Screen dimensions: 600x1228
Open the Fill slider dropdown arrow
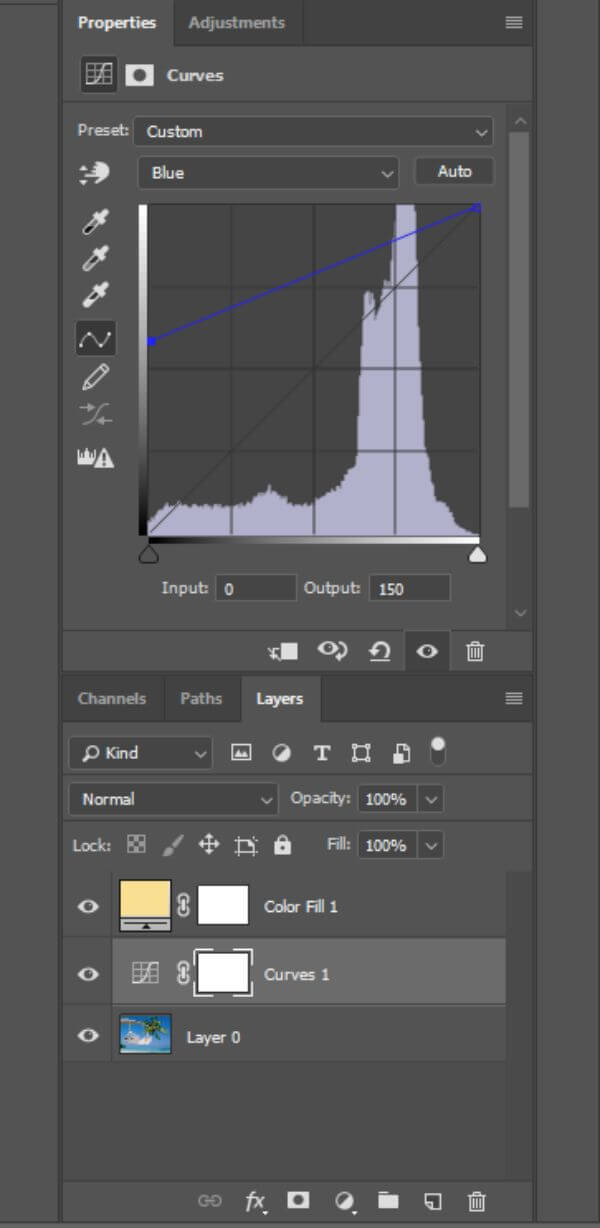(x=431, y=845)
